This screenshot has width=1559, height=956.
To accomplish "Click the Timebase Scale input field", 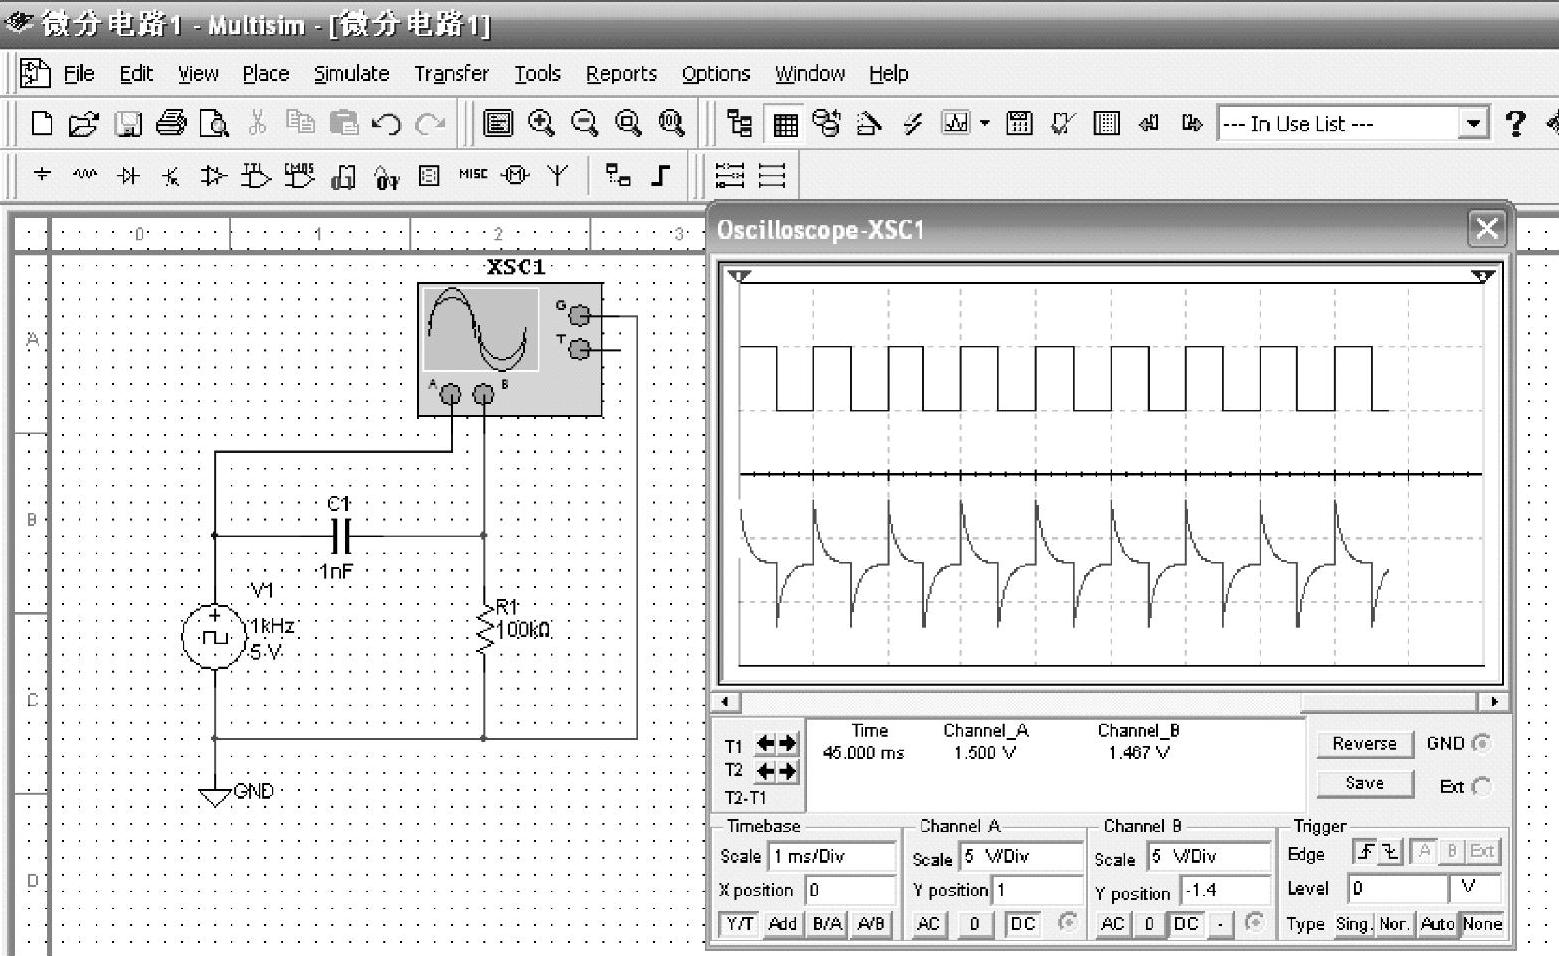I will tap(831, 856).
